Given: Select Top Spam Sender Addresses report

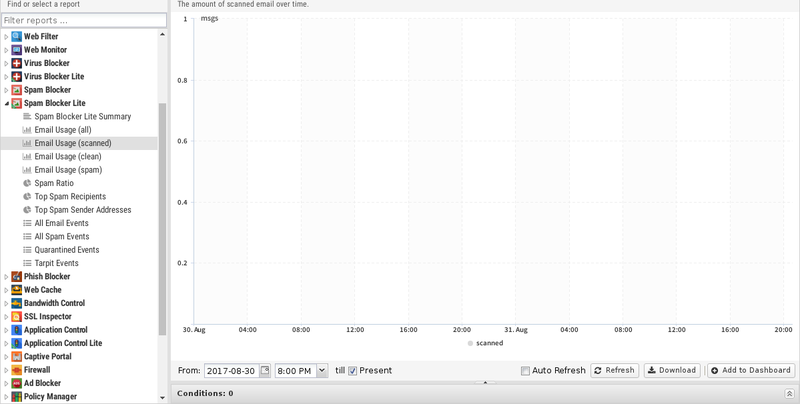Looking at the screenshot, I should coord(83,210).
